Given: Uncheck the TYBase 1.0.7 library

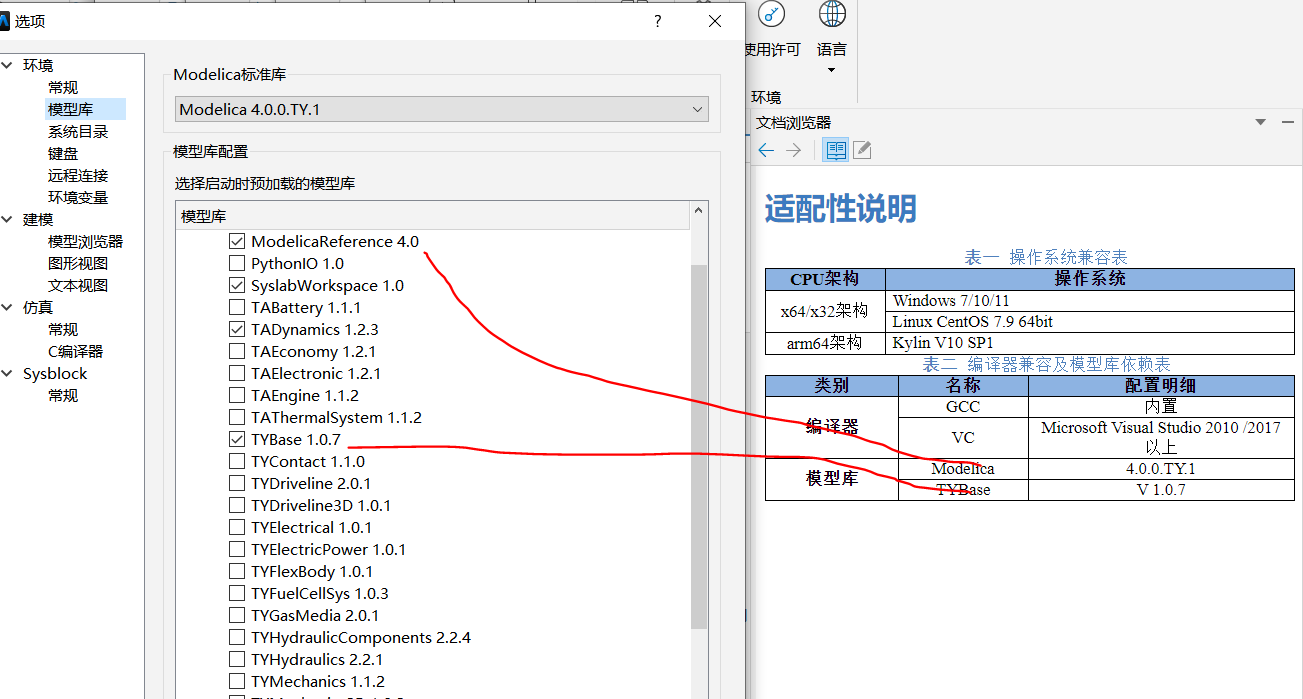Looking at the screenshot, I should point(237,439).
